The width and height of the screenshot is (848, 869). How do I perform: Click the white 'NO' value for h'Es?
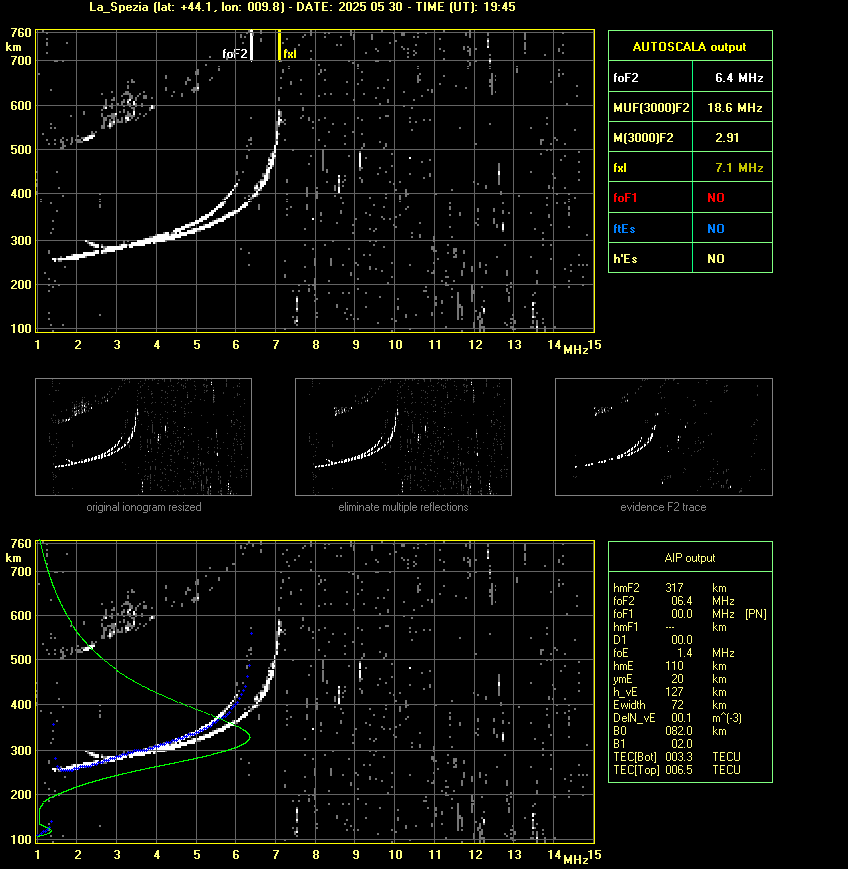tap(716, 259)
